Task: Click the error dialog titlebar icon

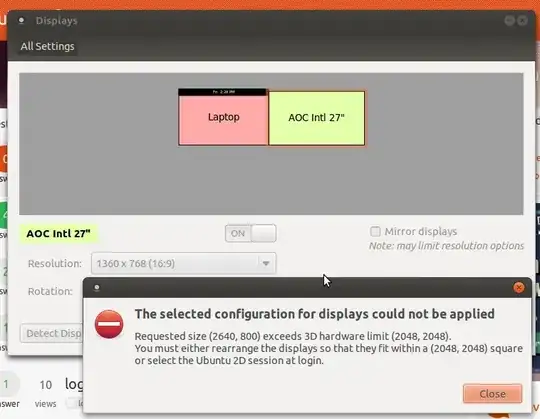Action: tap(97, 287)
